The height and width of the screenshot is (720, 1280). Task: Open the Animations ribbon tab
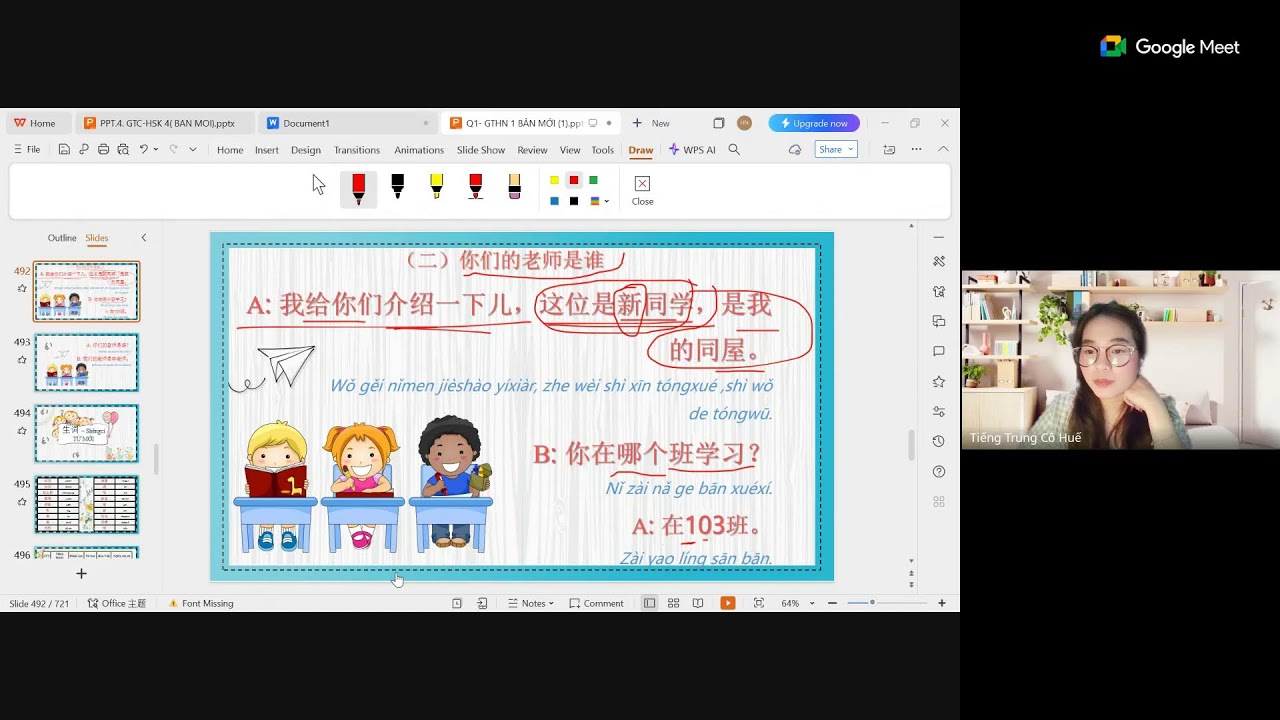(419, 150)
